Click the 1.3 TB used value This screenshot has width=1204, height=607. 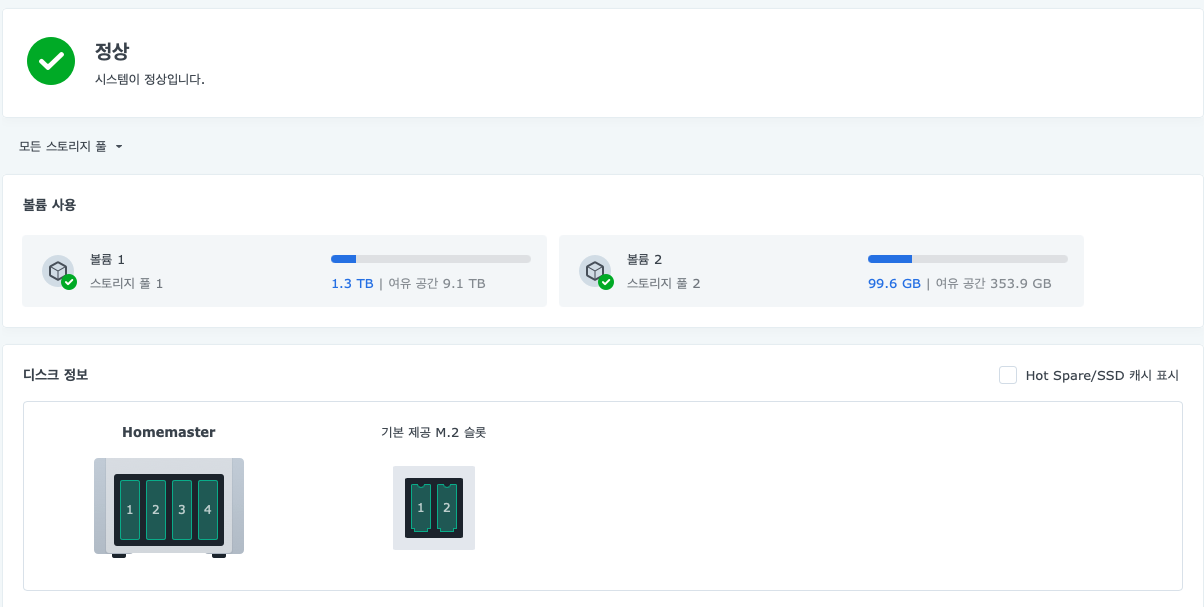(x=352, y=283)
